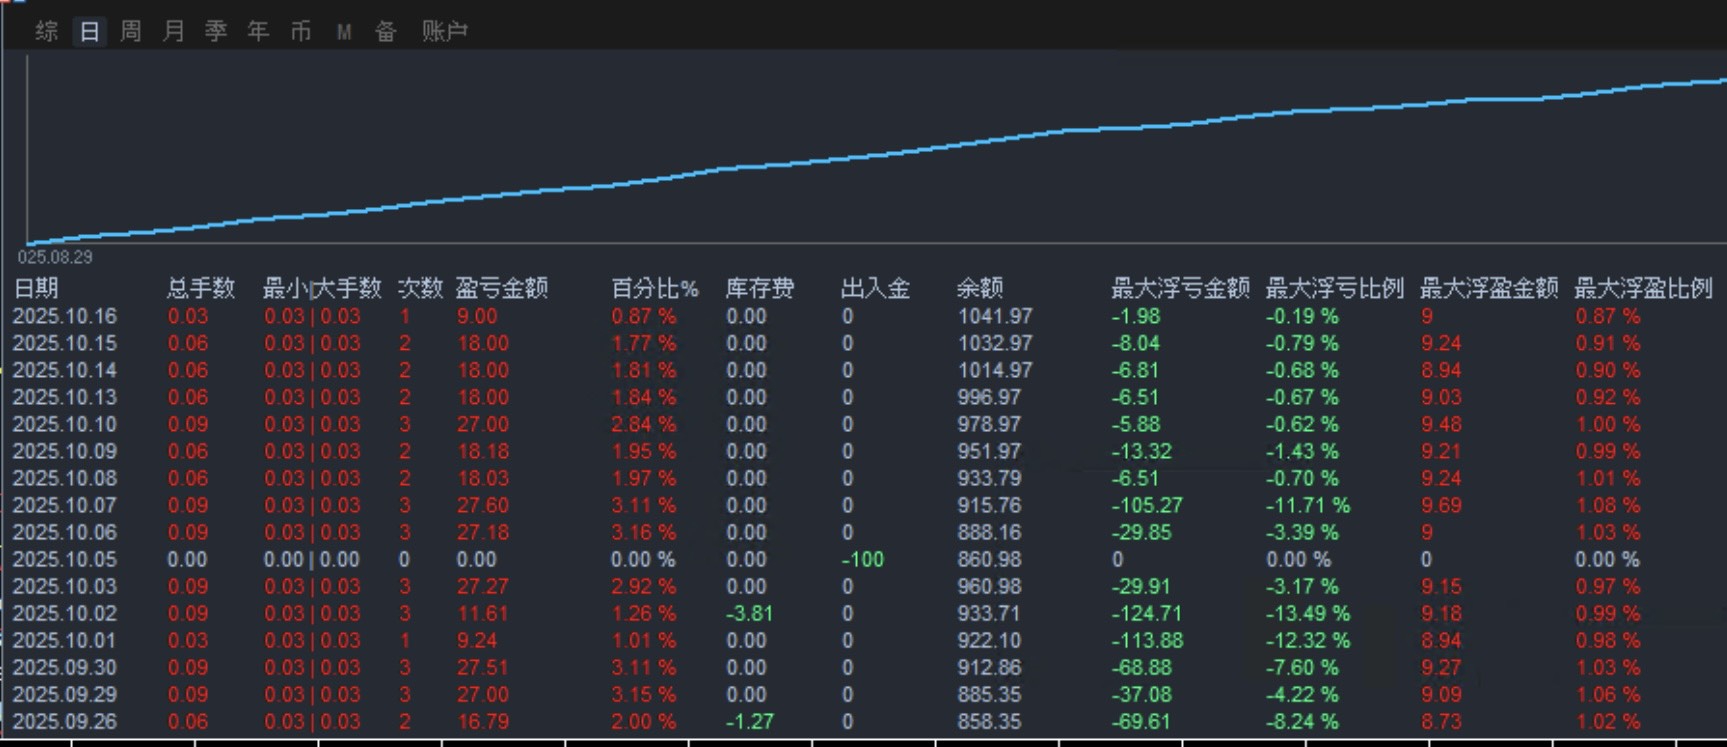This screenshot has height=747, width=1727.
Task: Click the -3.81 swap fee value
Action: pos(750,613)
